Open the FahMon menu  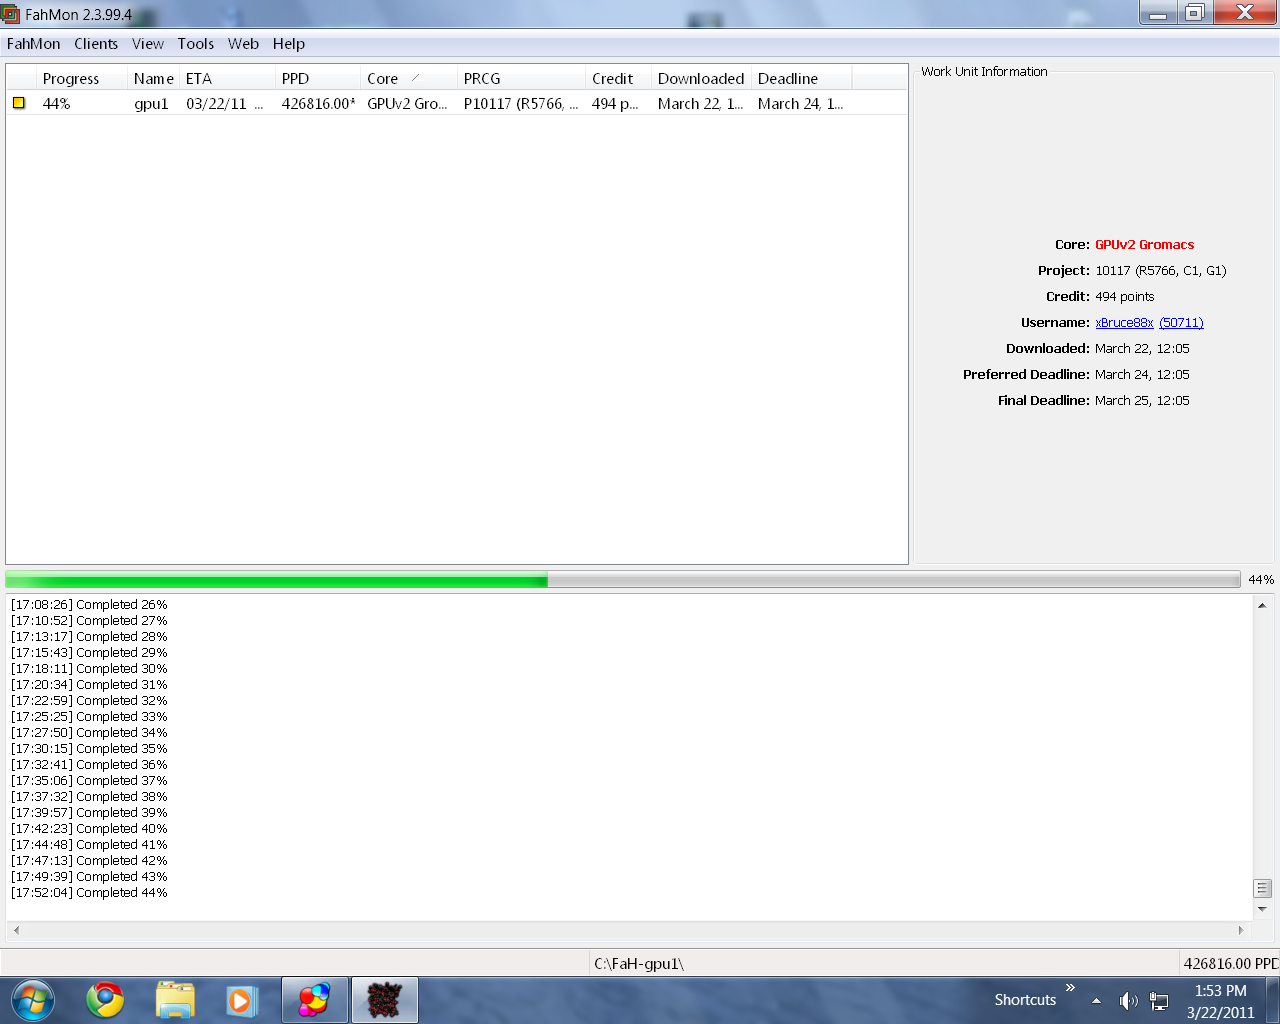click(x=34, y=44)
